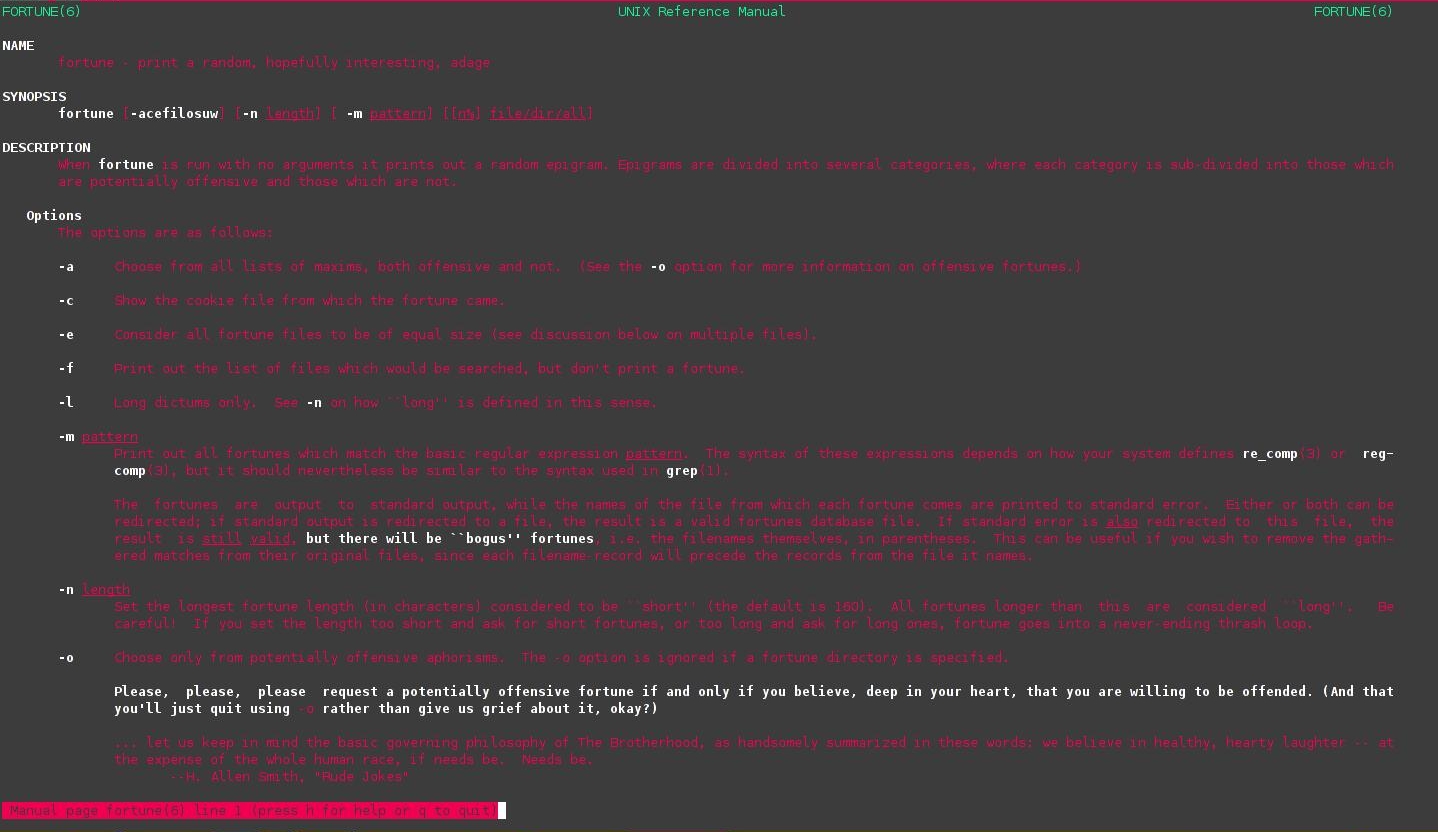1438x832 pixels.
Task: Click the -a option flag label
Action: pyautogui.click(x=66, y=267)
